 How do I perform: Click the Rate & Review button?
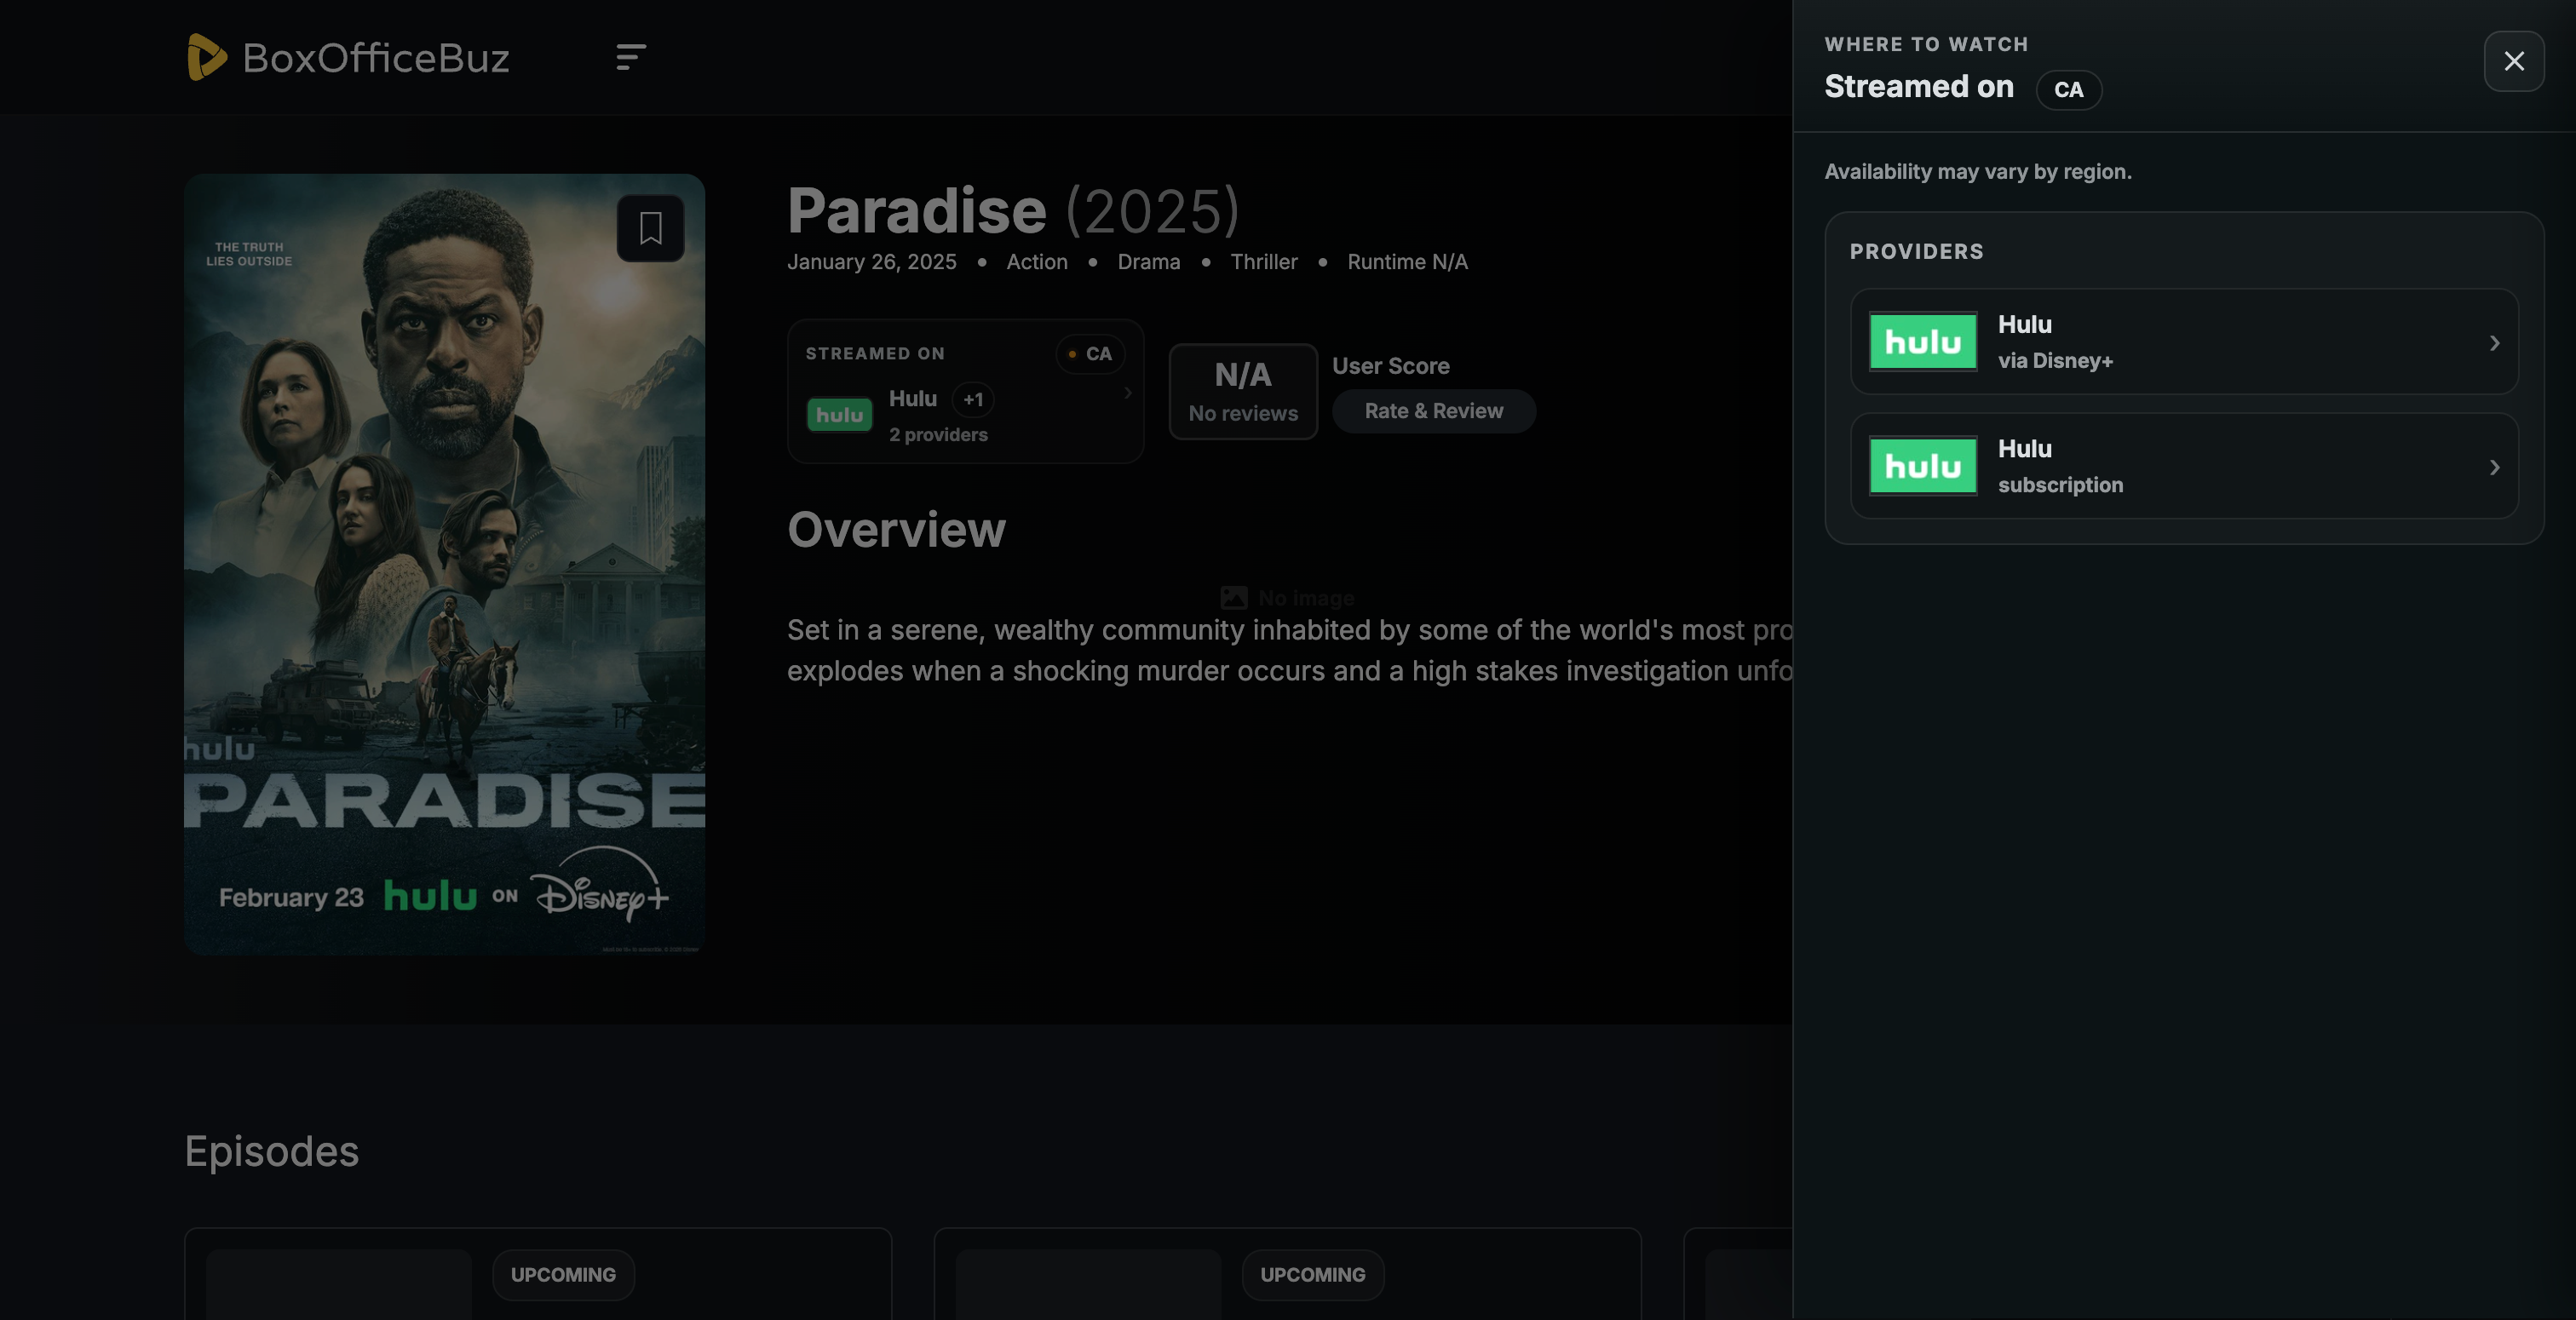coord(1433,411)
